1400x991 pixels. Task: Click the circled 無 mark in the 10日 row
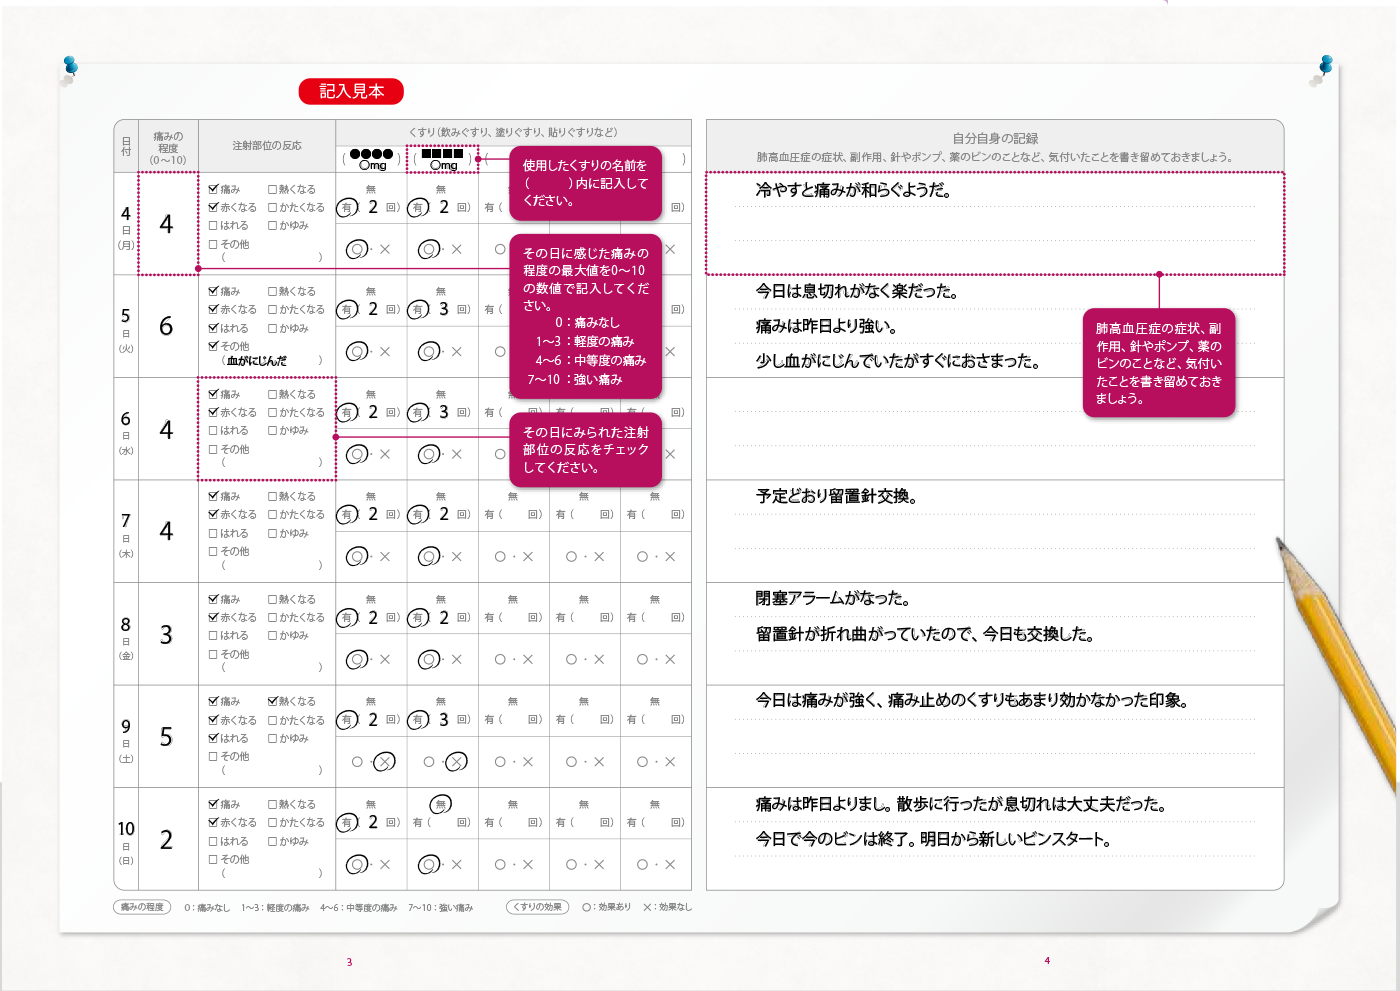click(x=440, y=804)
